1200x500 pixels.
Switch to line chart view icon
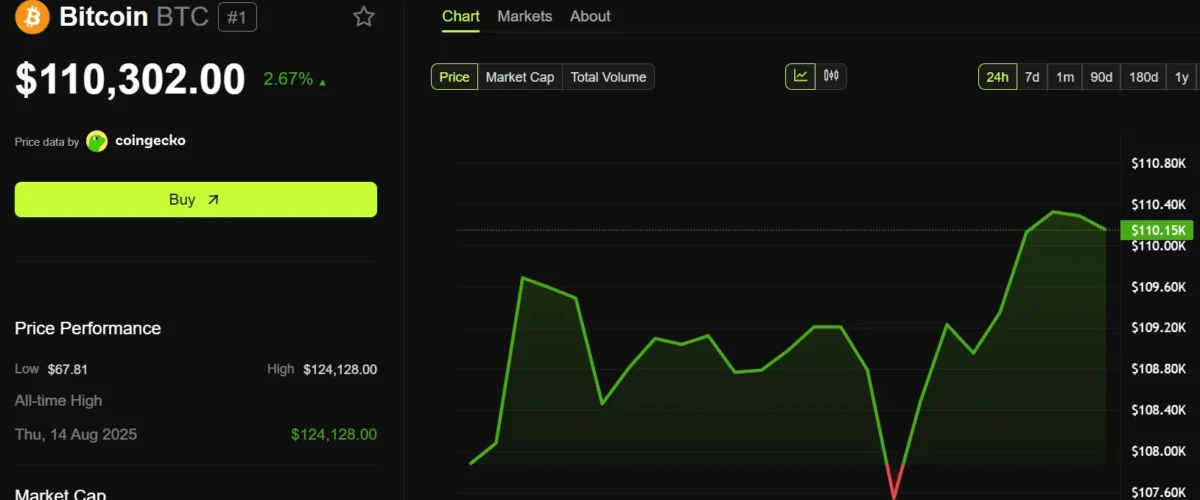point(801,77)
